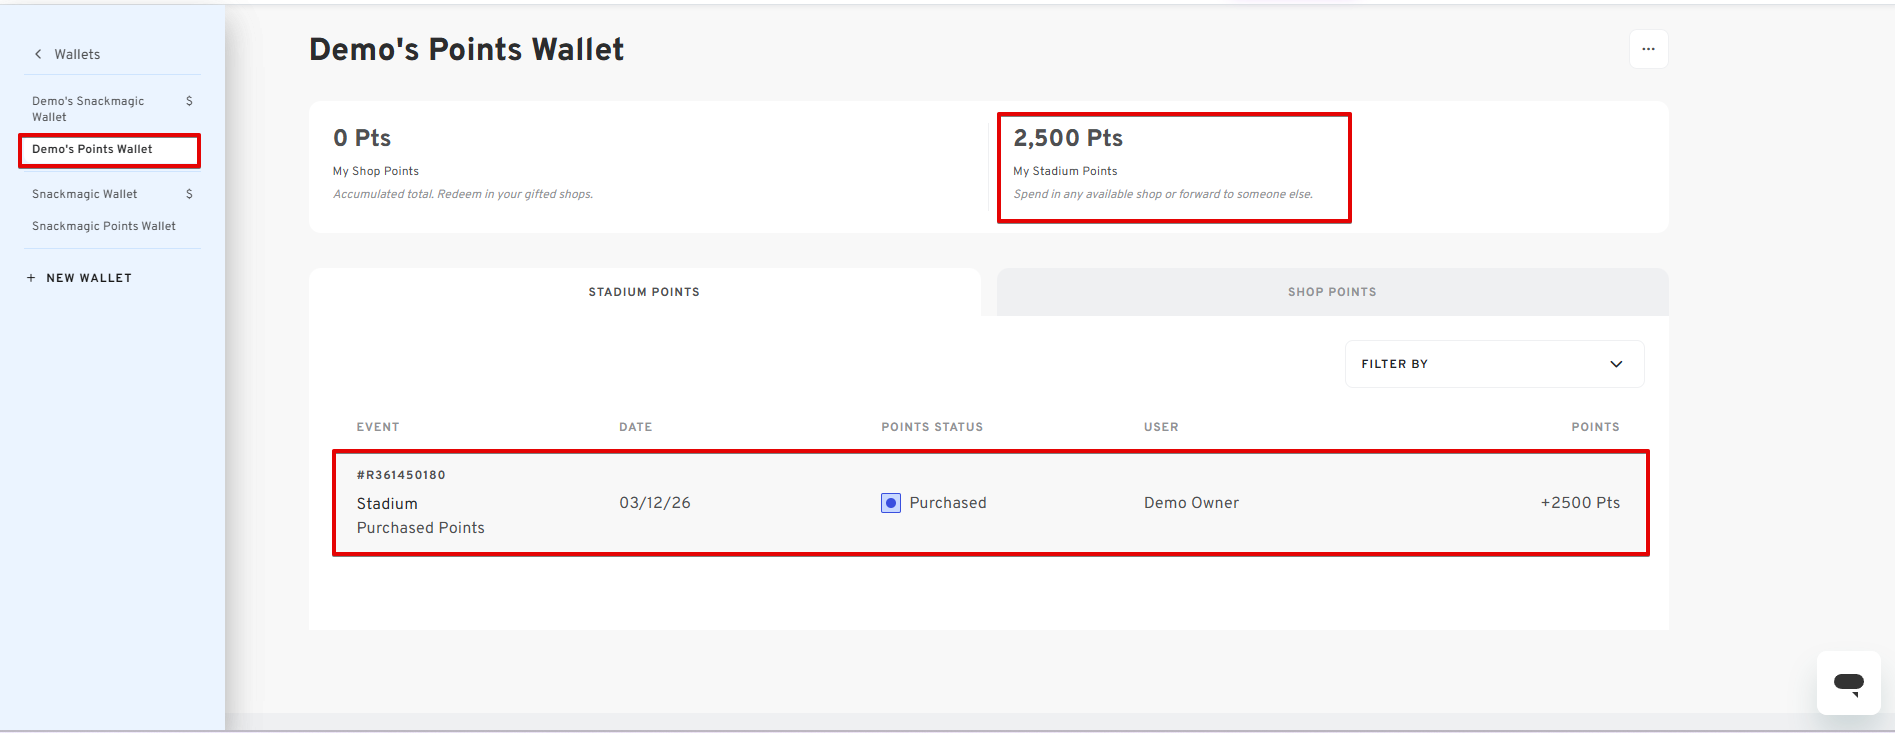Screen dimensions: 1895x733
Task: Click the plus icon for New Wallet
Action: (31, 278)
